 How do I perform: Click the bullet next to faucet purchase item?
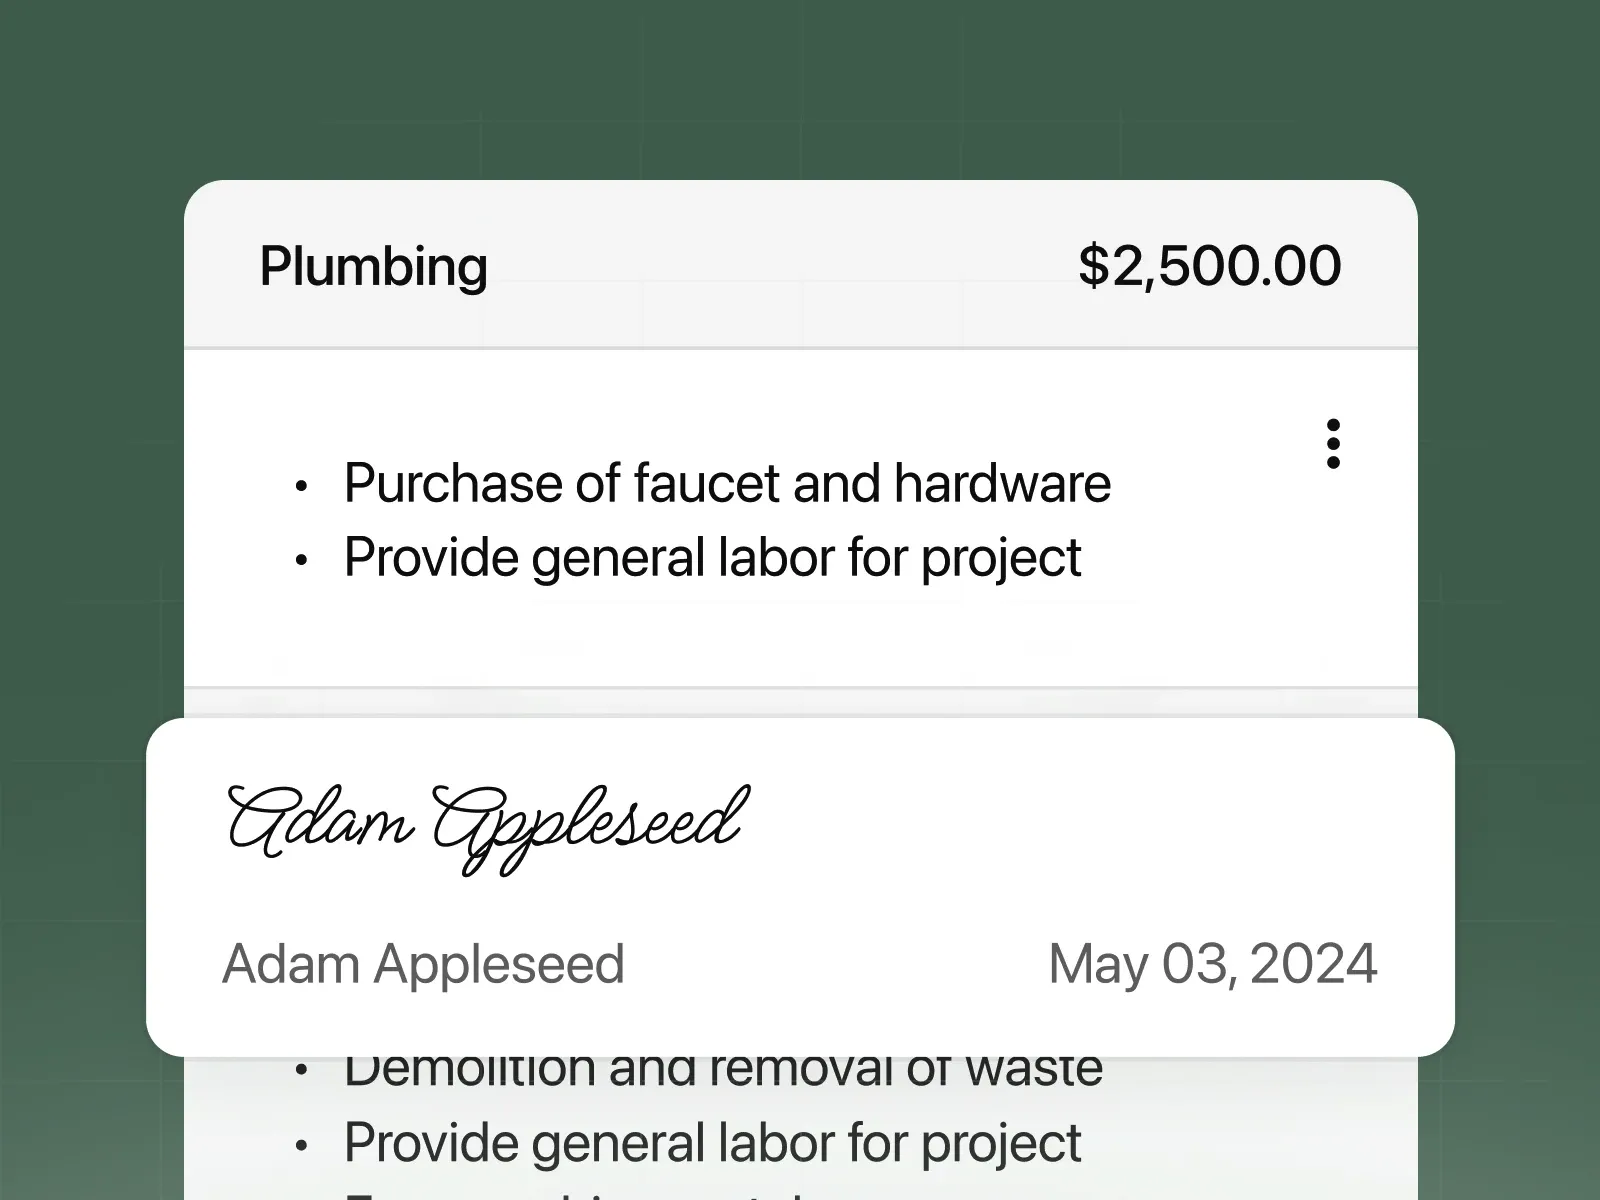[301, 487]
